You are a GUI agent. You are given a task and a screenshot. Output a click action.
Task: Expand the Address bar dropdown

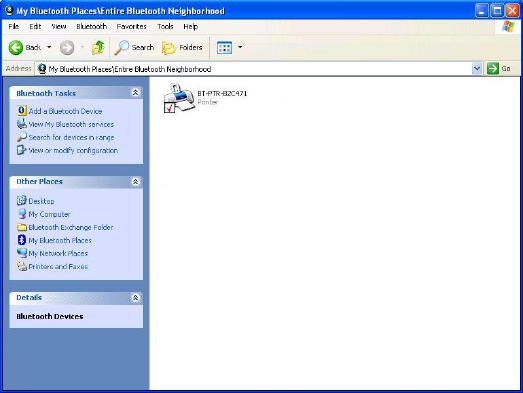pyautogui.click(x=477, y=69)
